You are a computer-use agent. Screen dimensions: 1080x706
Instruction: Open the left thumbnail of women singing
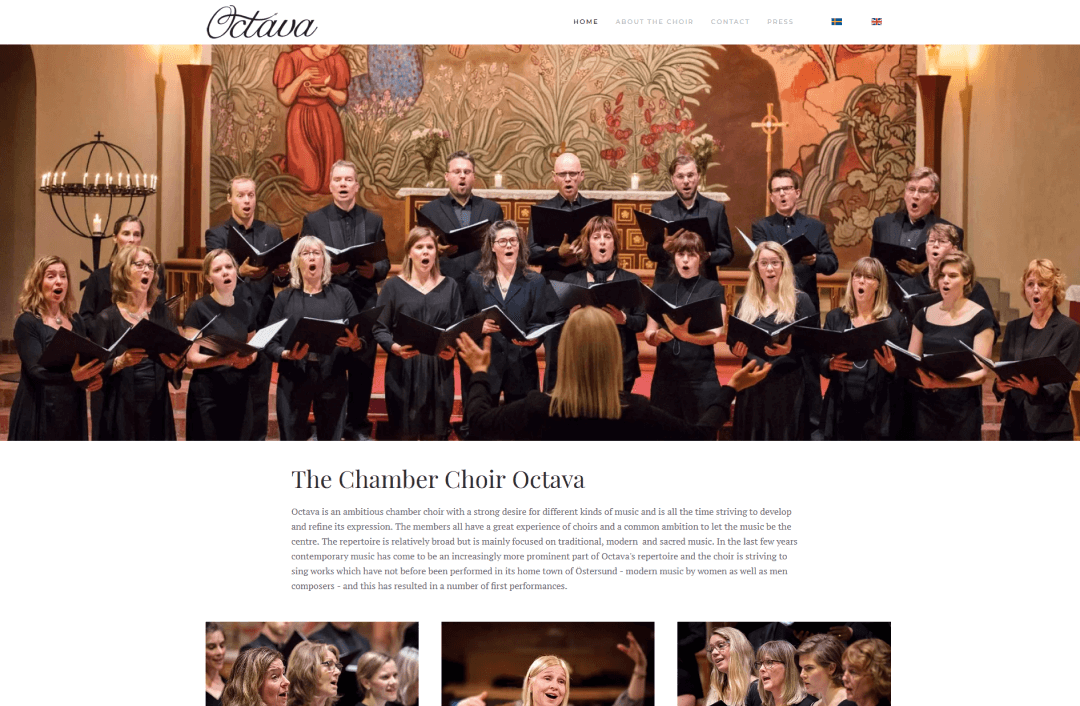312,664
